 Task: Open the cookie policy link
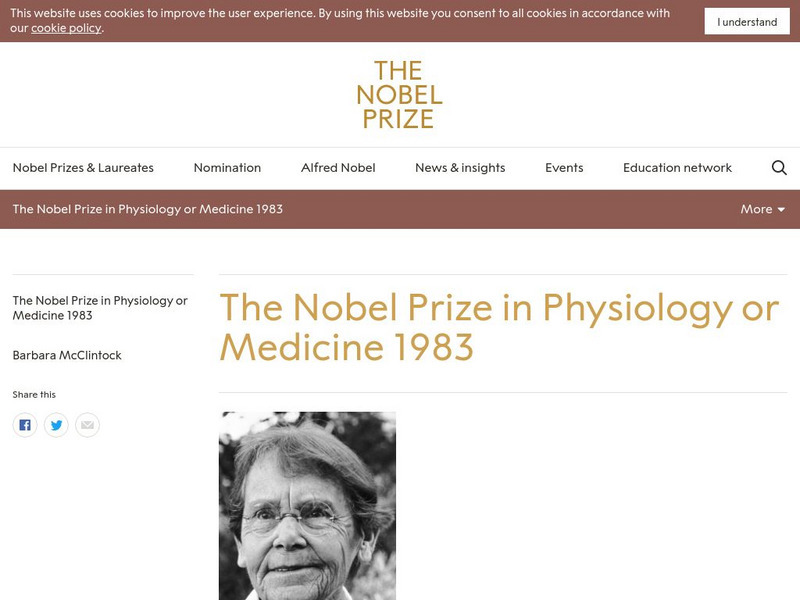pyautogui.click(x=66, y=28)
